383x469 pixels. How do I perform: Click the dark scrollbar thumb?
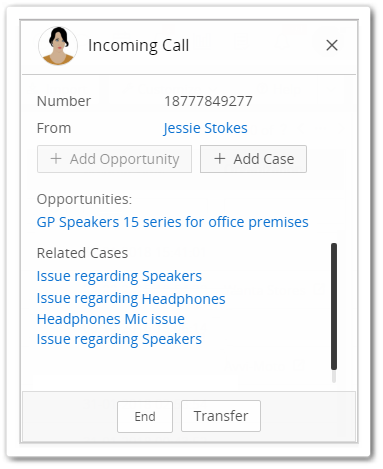(x=334, y=306)
